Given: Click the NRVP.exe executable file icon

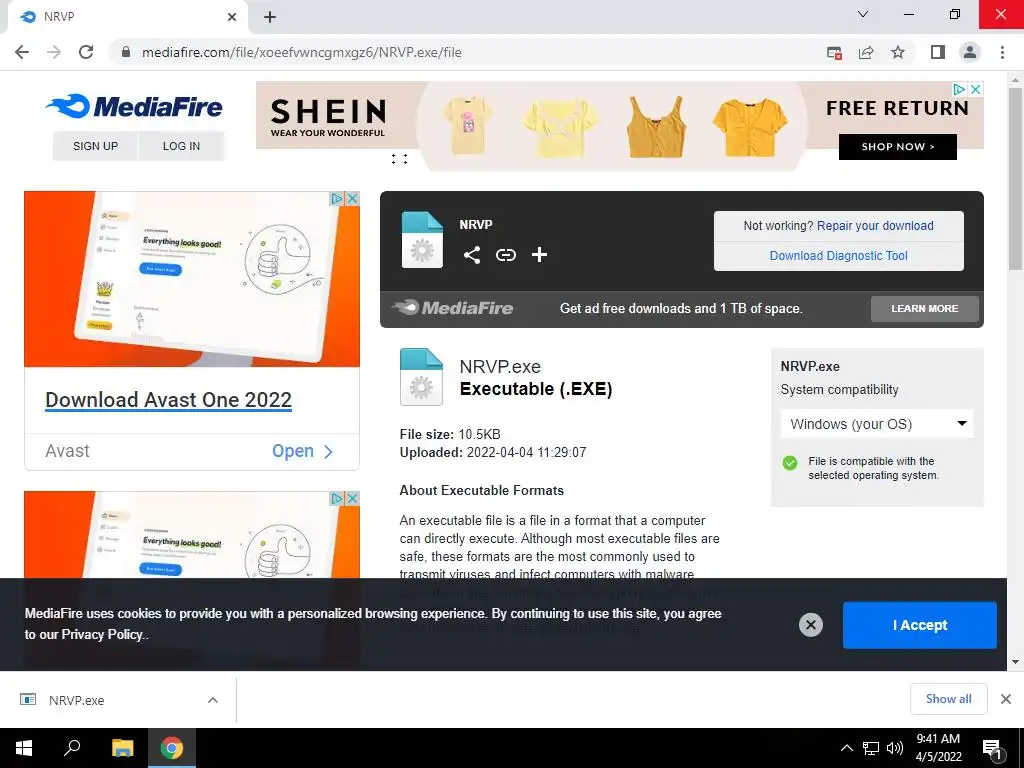Looking at the screenshot, I should click(421, 377).
